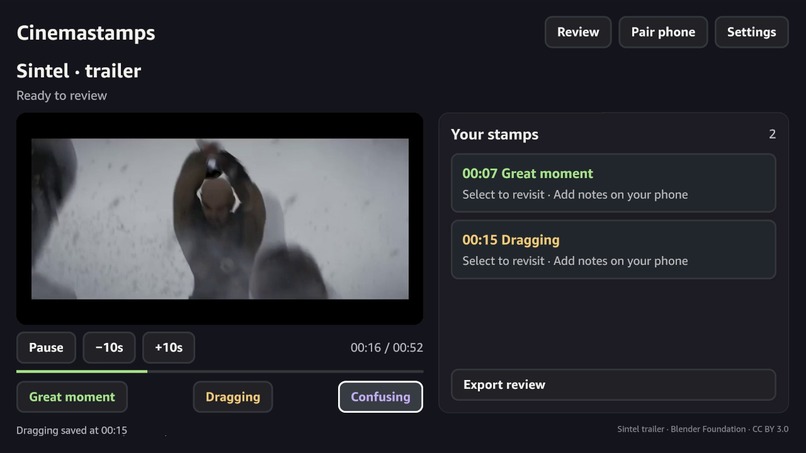The width and height of the screenshot is (806, 453).
Task: Click the Sintel video frame
Action: click(220, 219)
